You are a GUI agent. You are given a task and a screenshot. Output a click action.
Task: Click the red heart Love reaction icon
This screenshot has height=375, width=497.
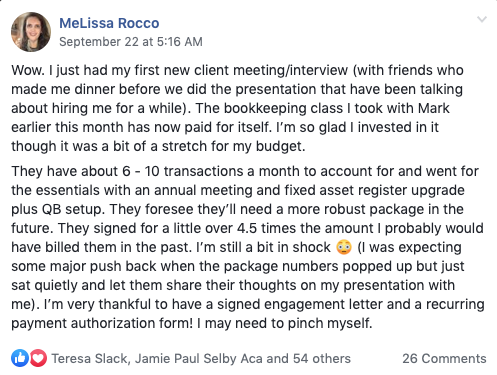(x=38, y=358)
